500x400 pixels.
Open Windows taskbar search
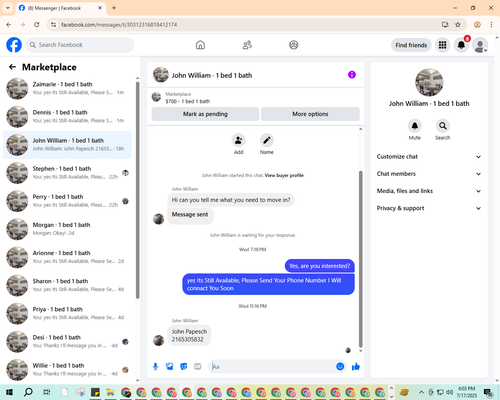click(x=28, y=392)
